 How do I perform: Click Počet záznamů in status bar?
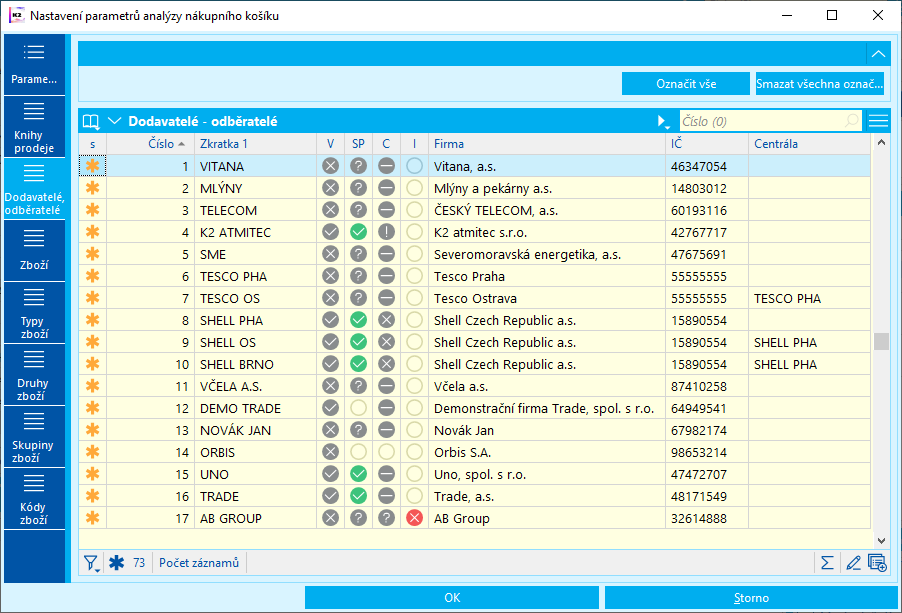[x=199, y=562]
